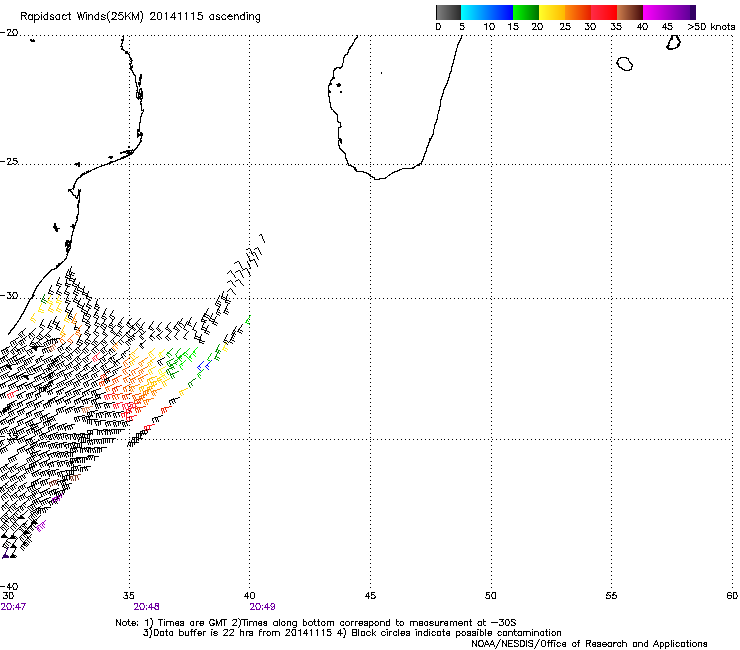Image resolution: width=740 pixels, height=650 pixels.
Task: Click the 45 longitude axis label
Action: (x=370, y=596)
